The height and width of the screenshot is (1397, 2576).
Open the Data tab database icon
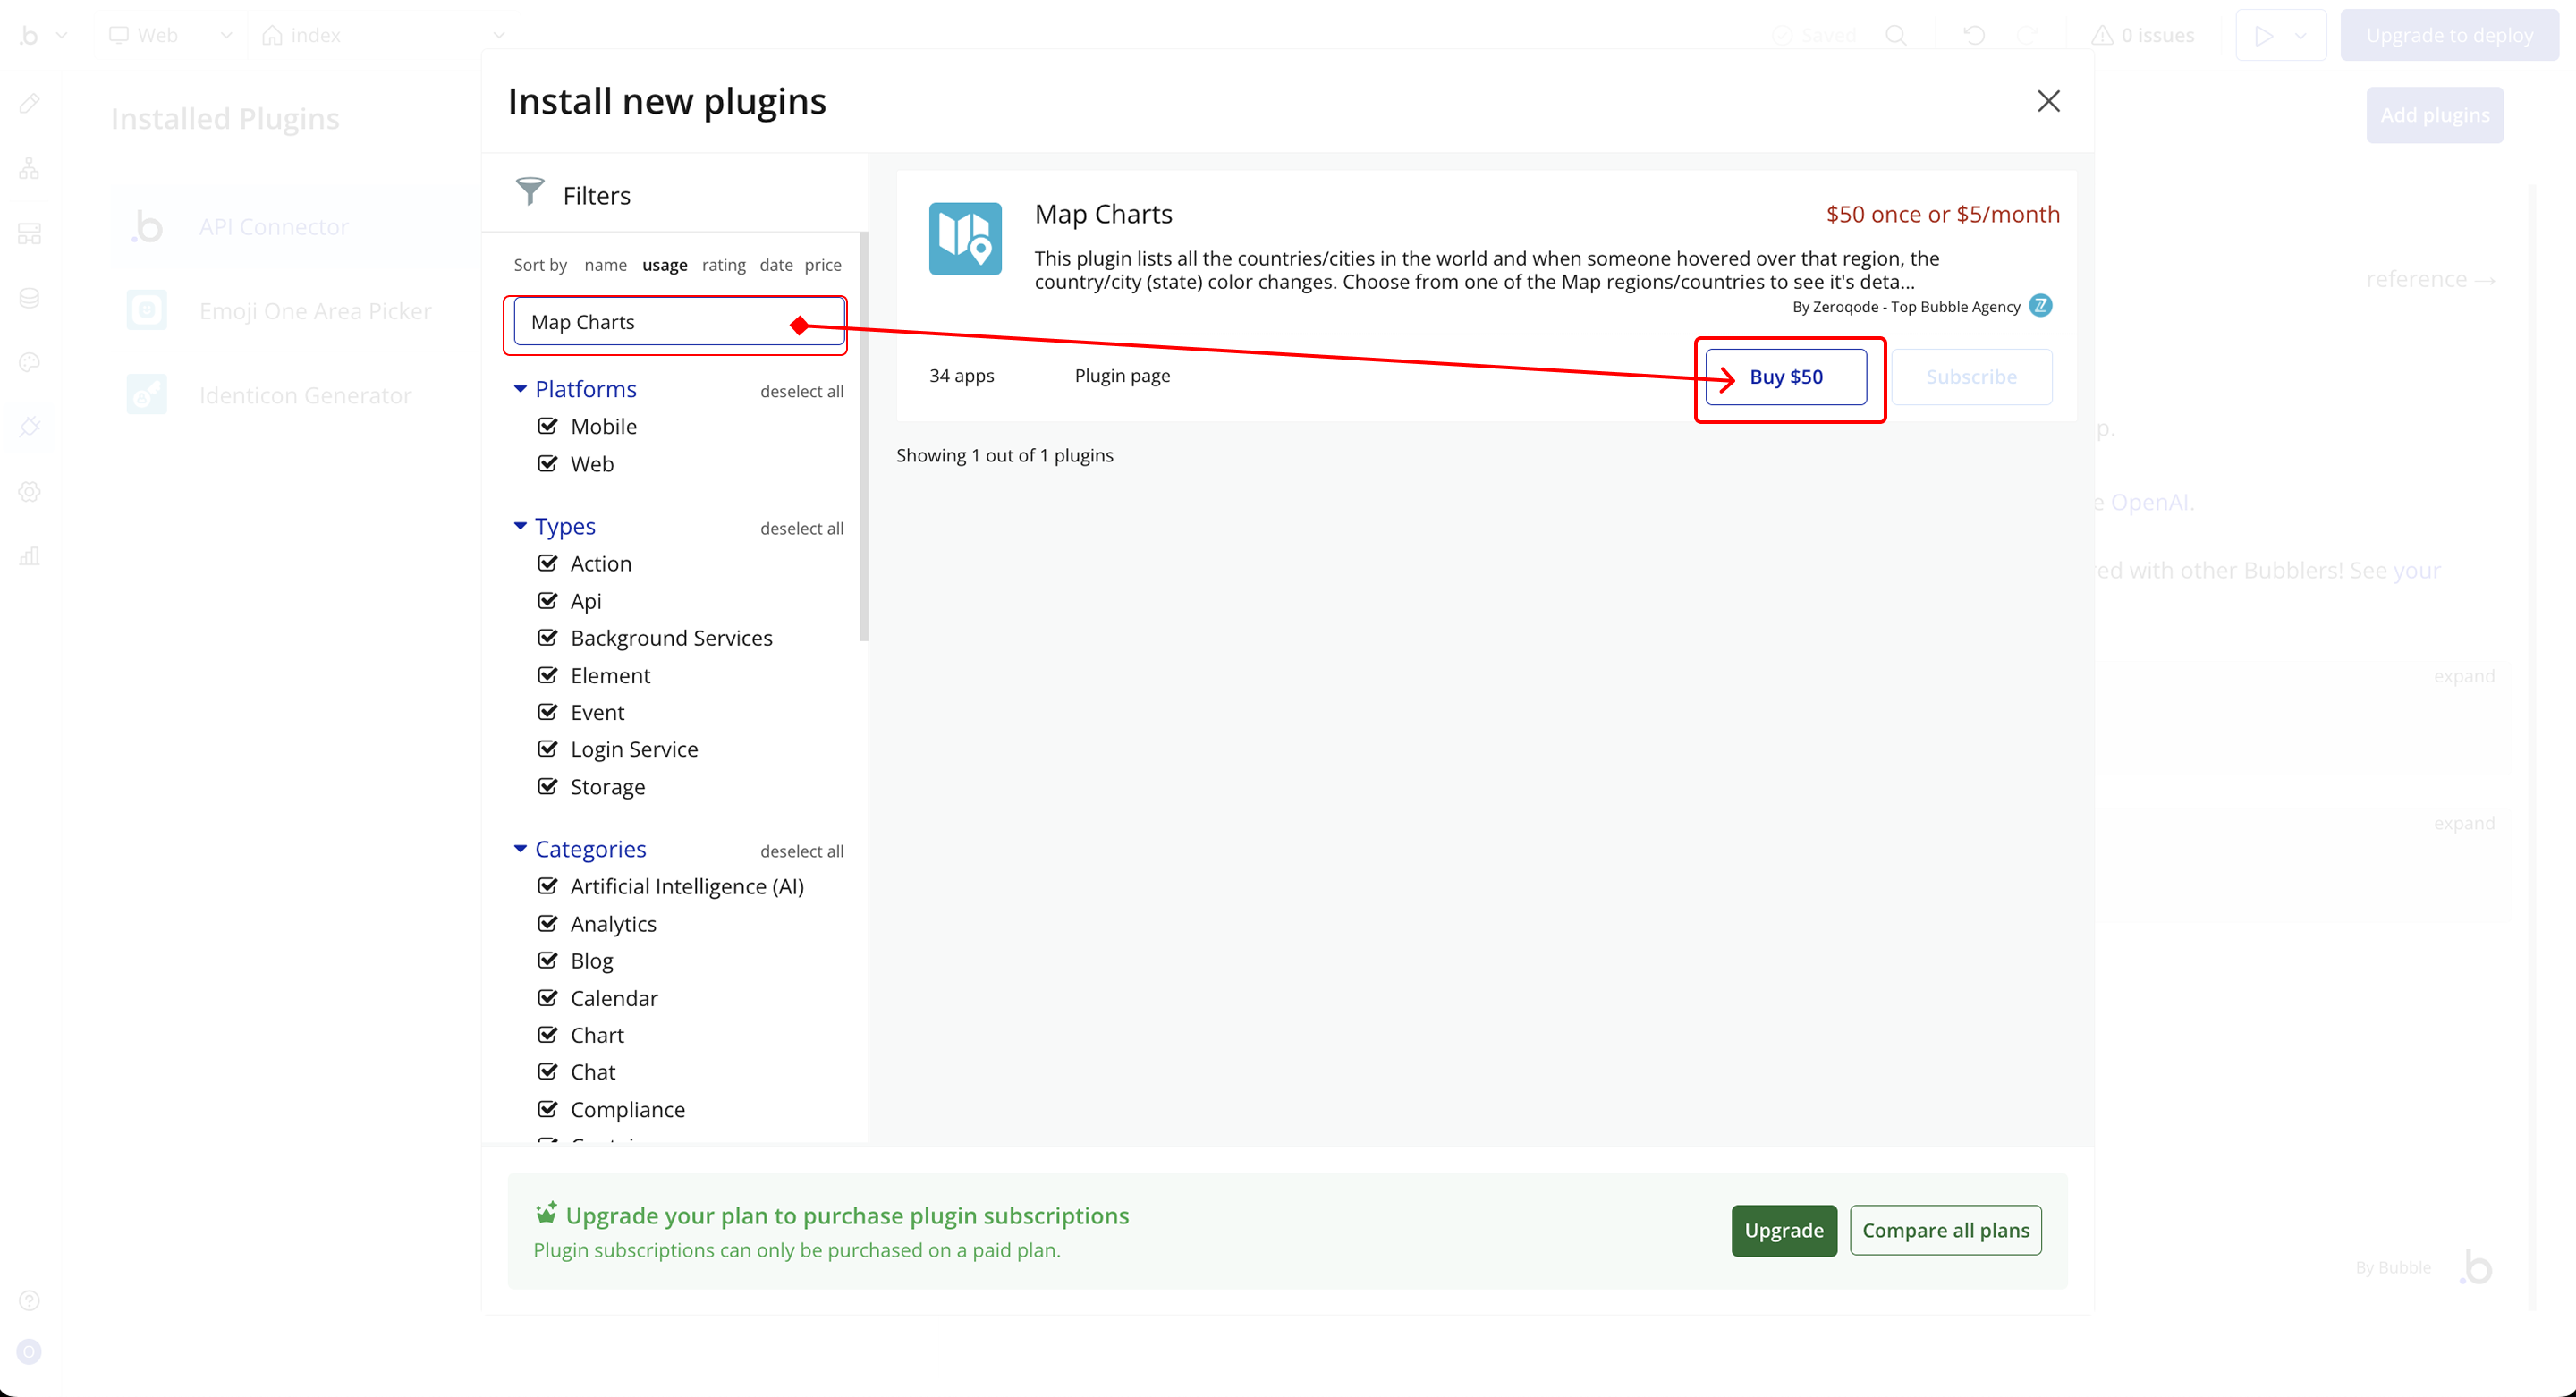pos(29,298)
